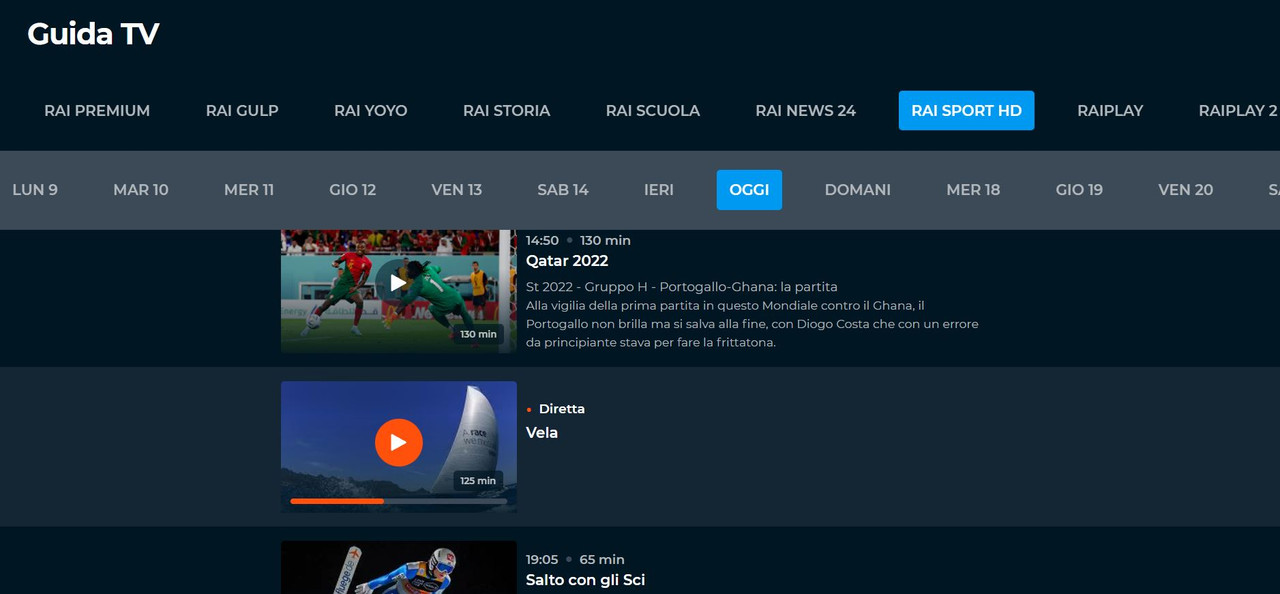Select the RAI GULP channel tab
Screen dimensions: 1280x594
pos(242,111)
